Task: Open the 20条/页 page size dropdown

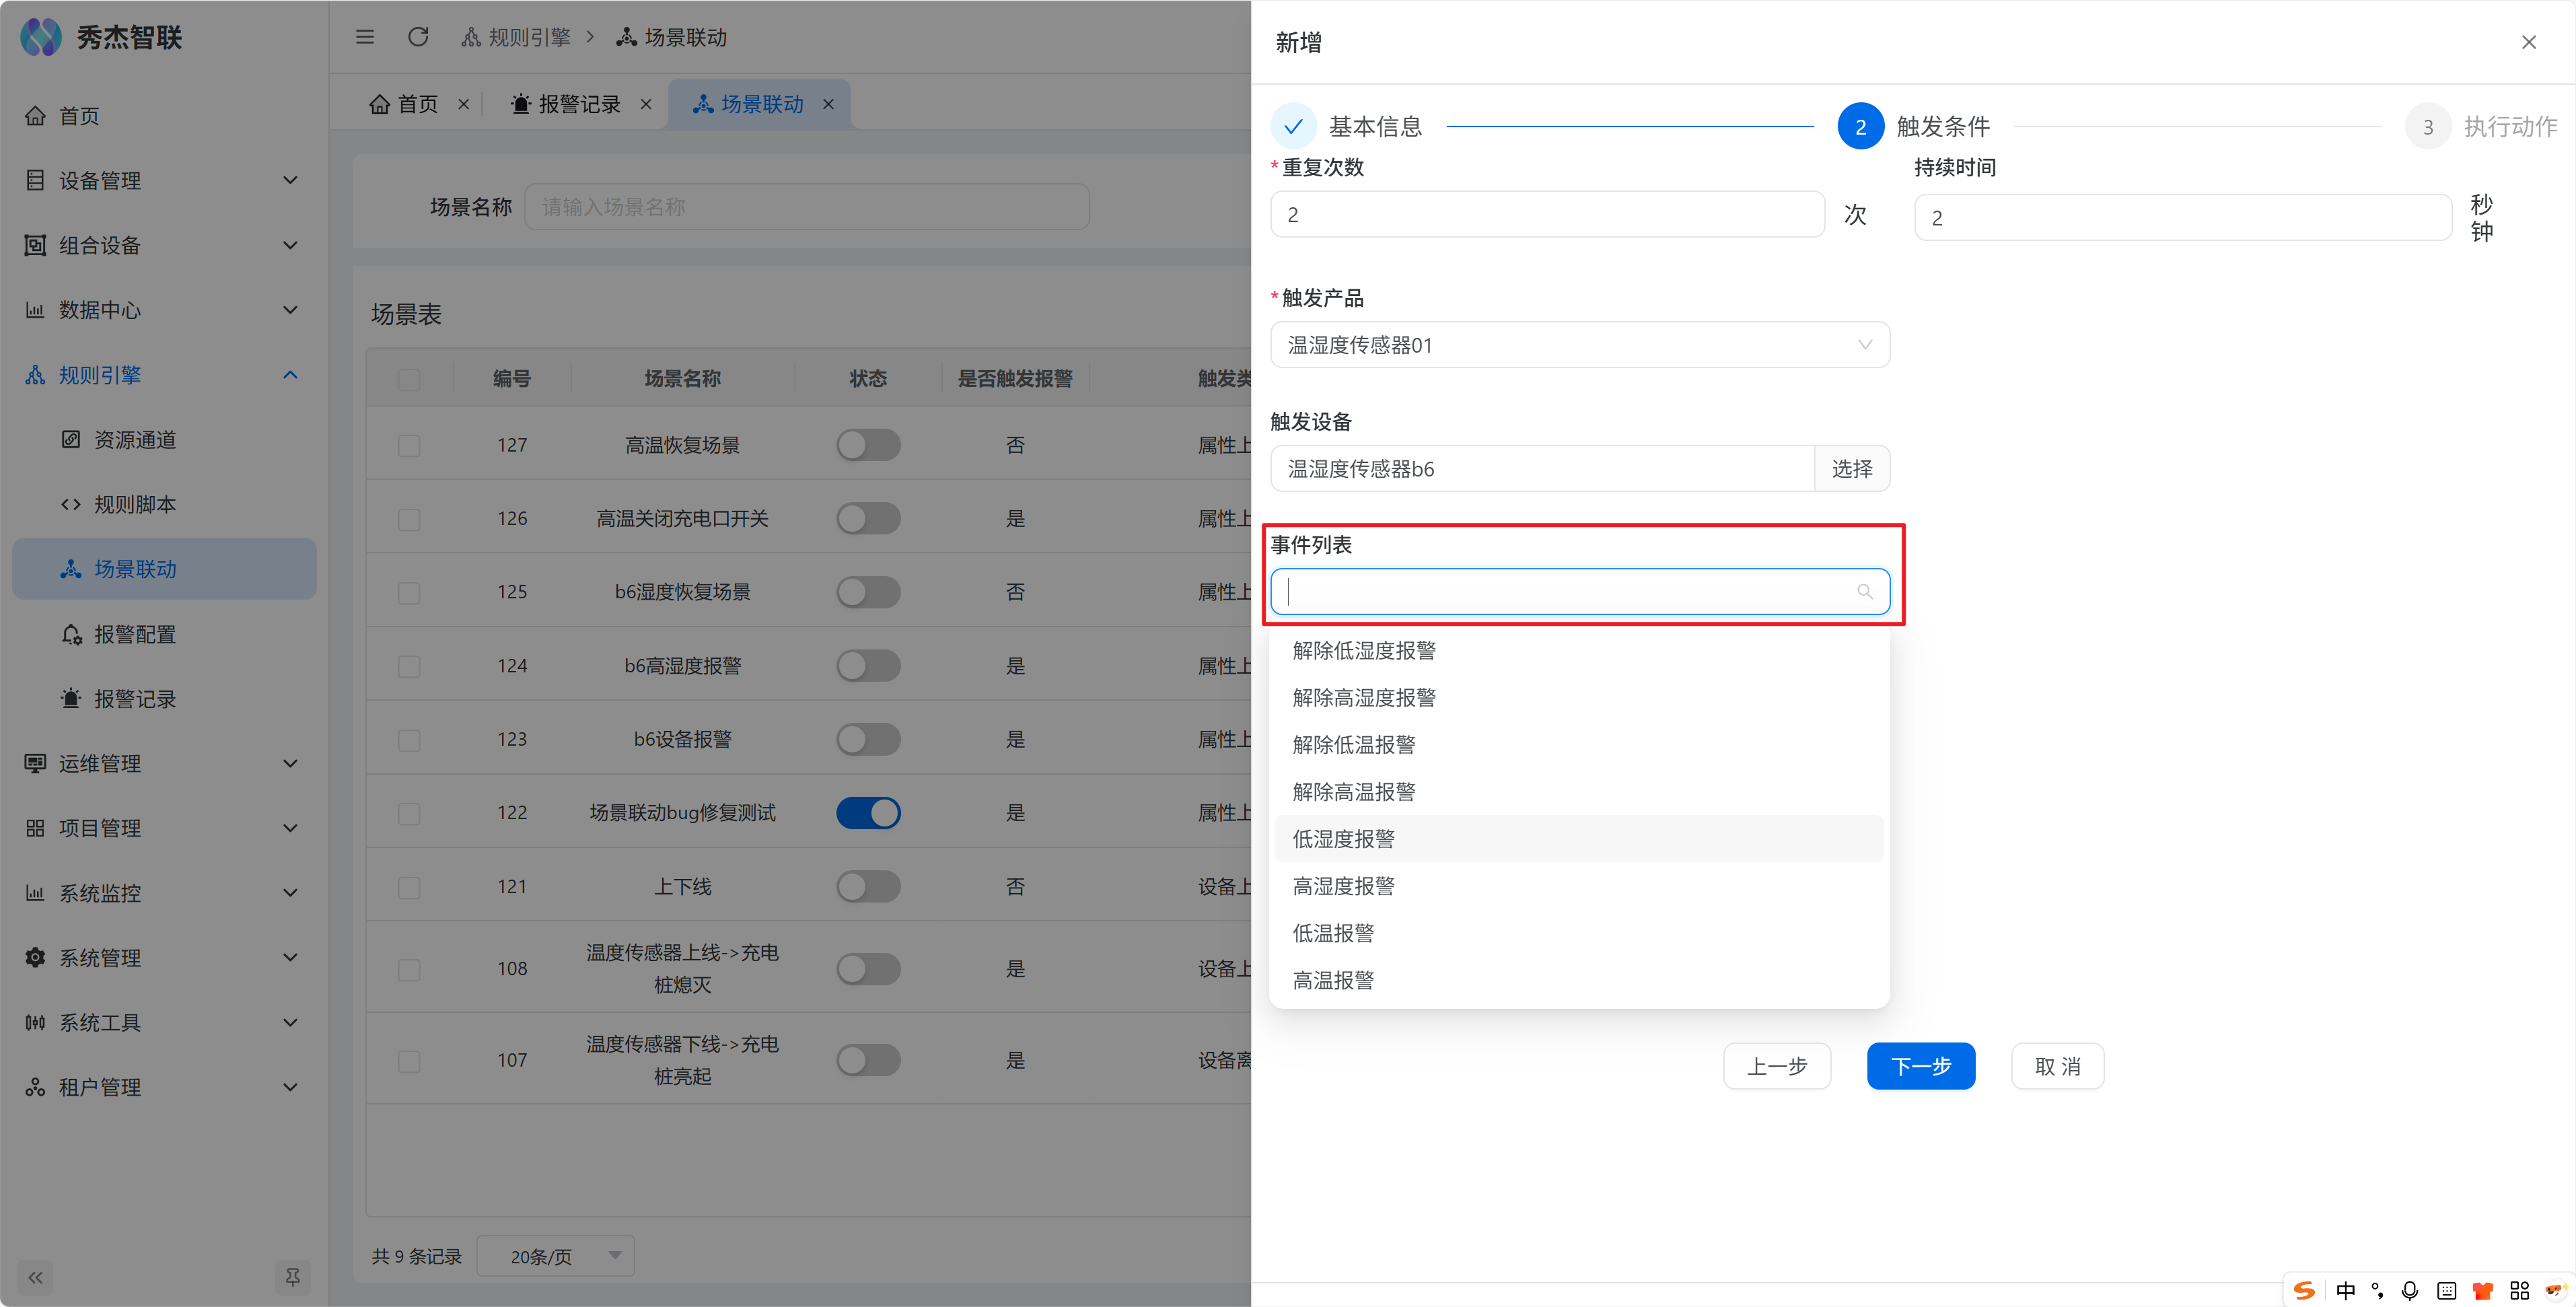Action: [x=556, y=1256]
